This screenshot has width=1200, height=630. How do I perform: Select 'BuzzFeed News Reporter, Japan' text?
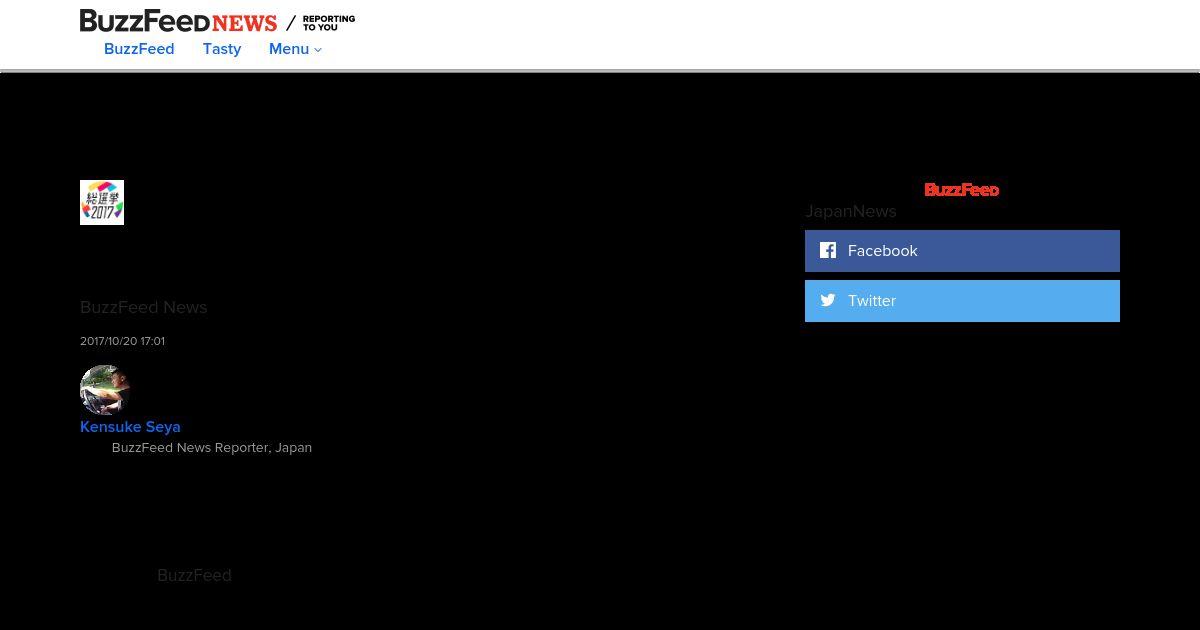click(x=212, y=448)
